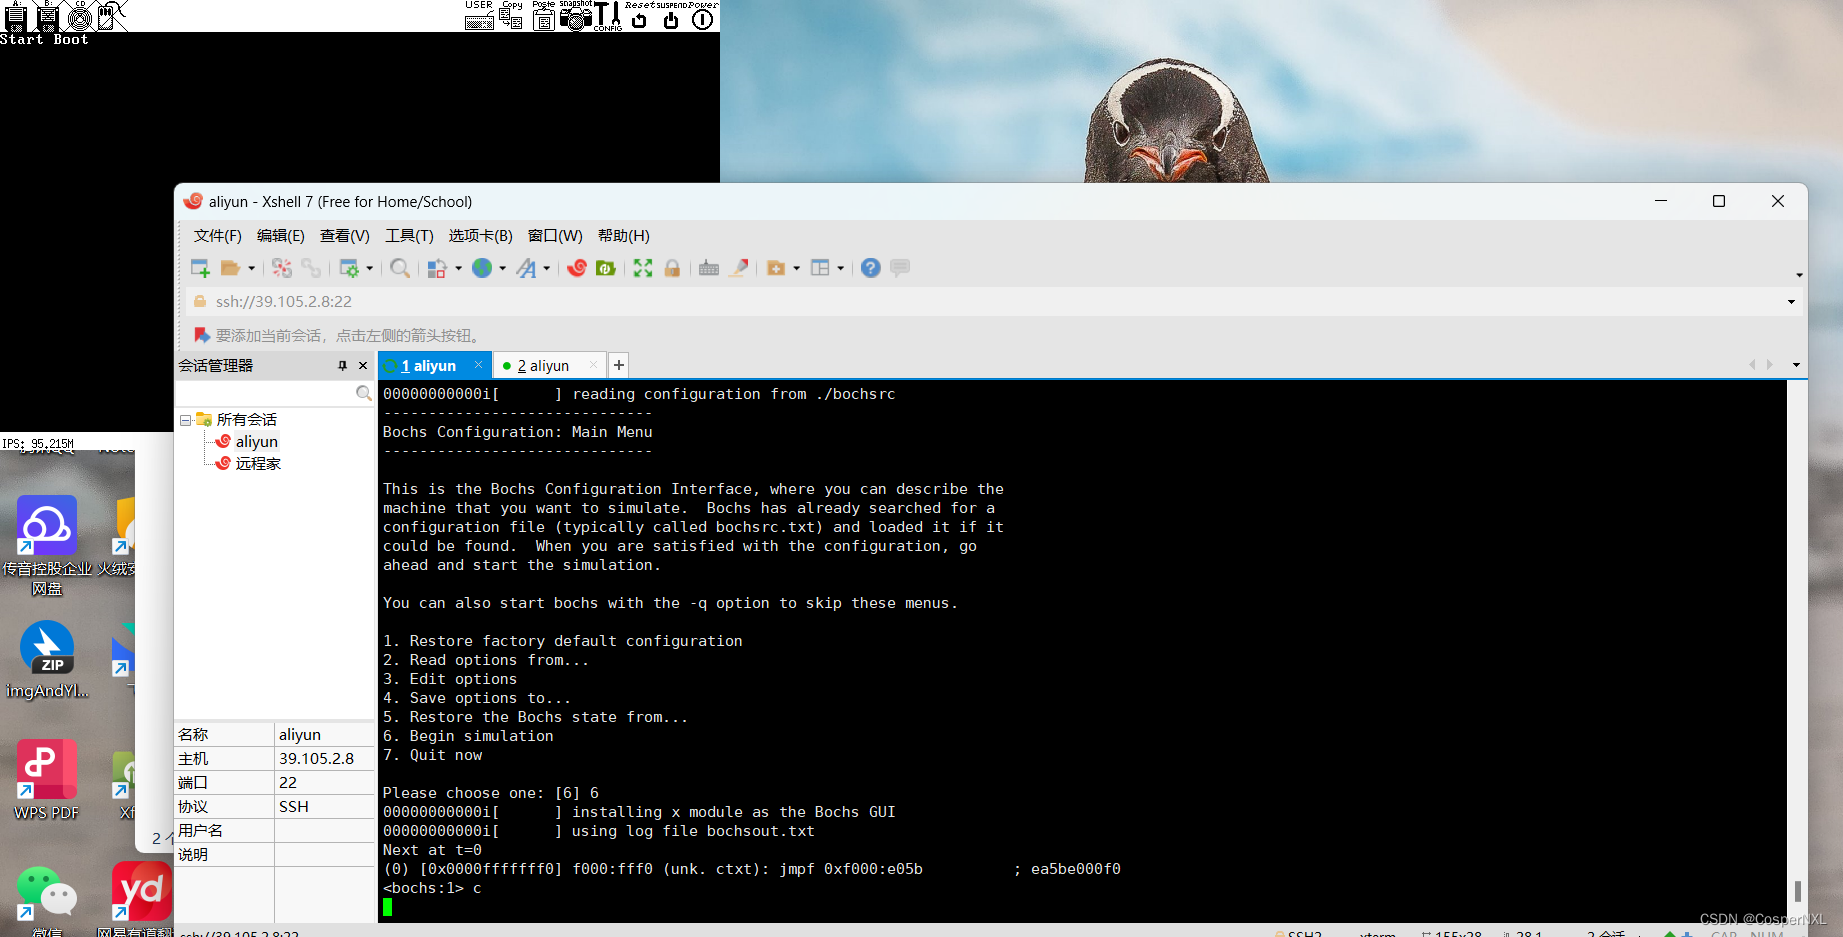This screenshot has width=1843, height=937.
Task: Collapse the 所有会话 tree node
Action: tap(186, 420)
